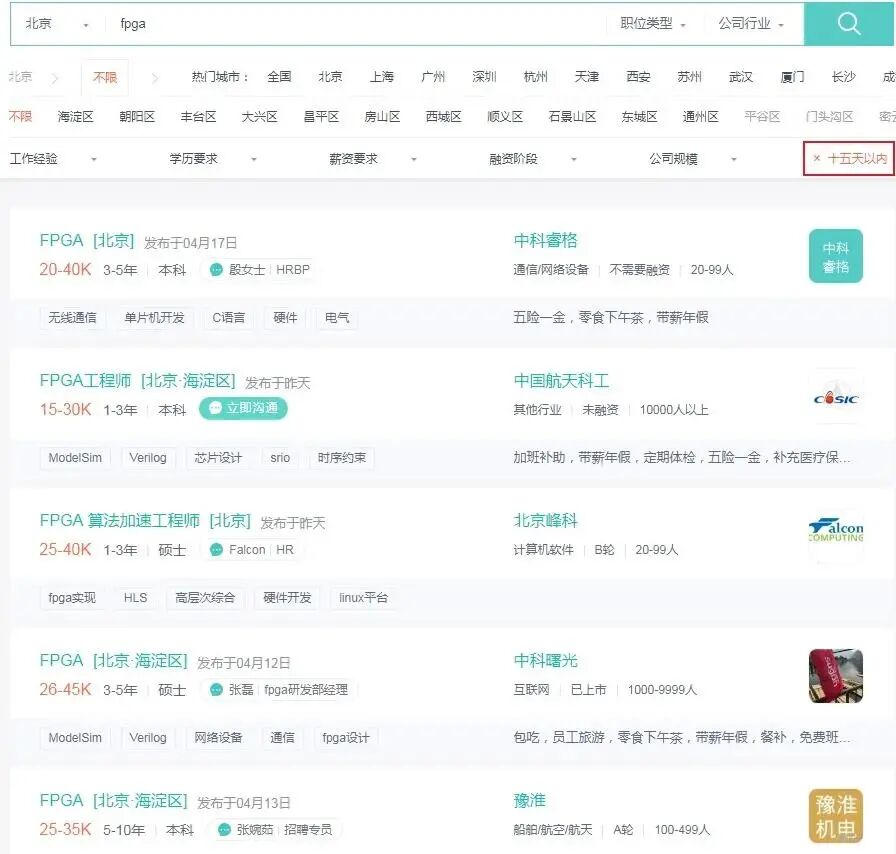Open FPGA工程师 [北京·海淀区] job
Image resolution: width=896 pixels, height=854 pixels.
coord(137,381)
